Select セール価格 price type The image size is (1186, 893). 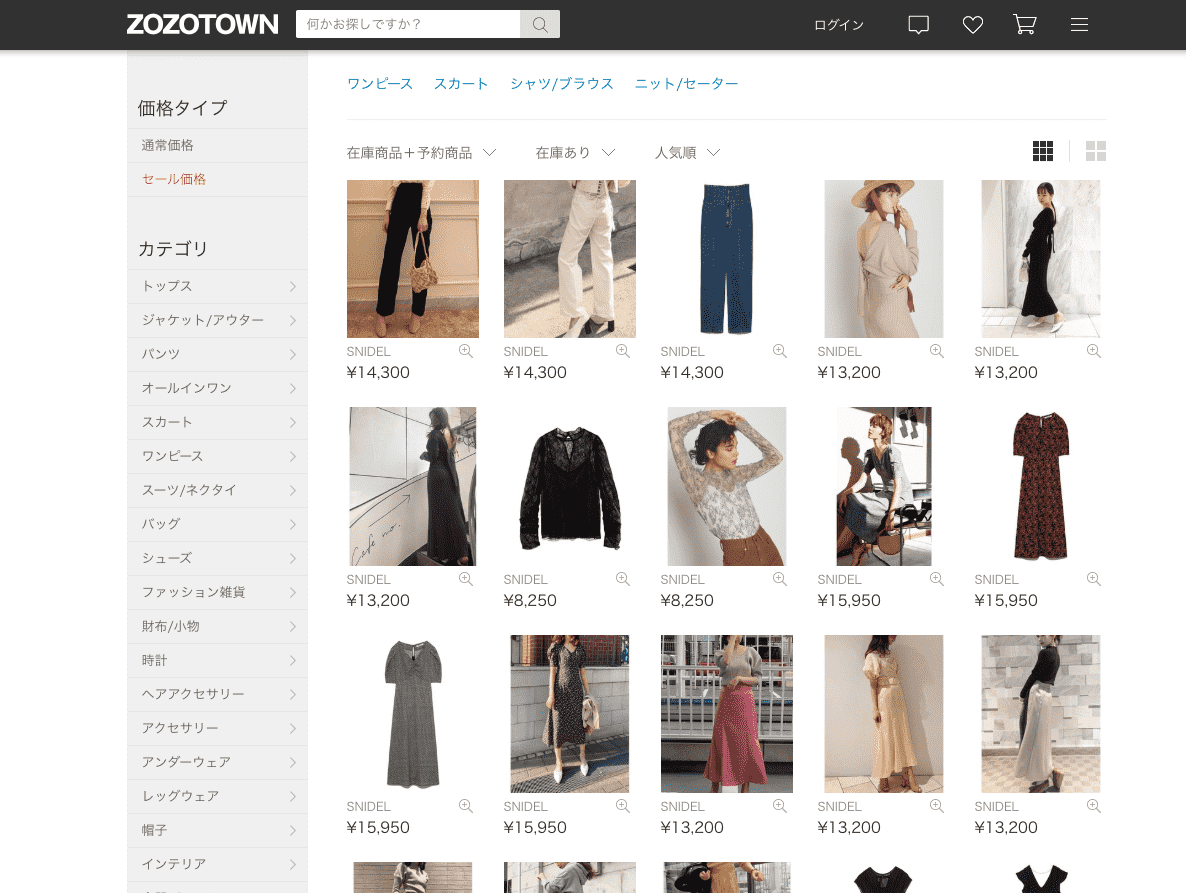click(218, 180)
